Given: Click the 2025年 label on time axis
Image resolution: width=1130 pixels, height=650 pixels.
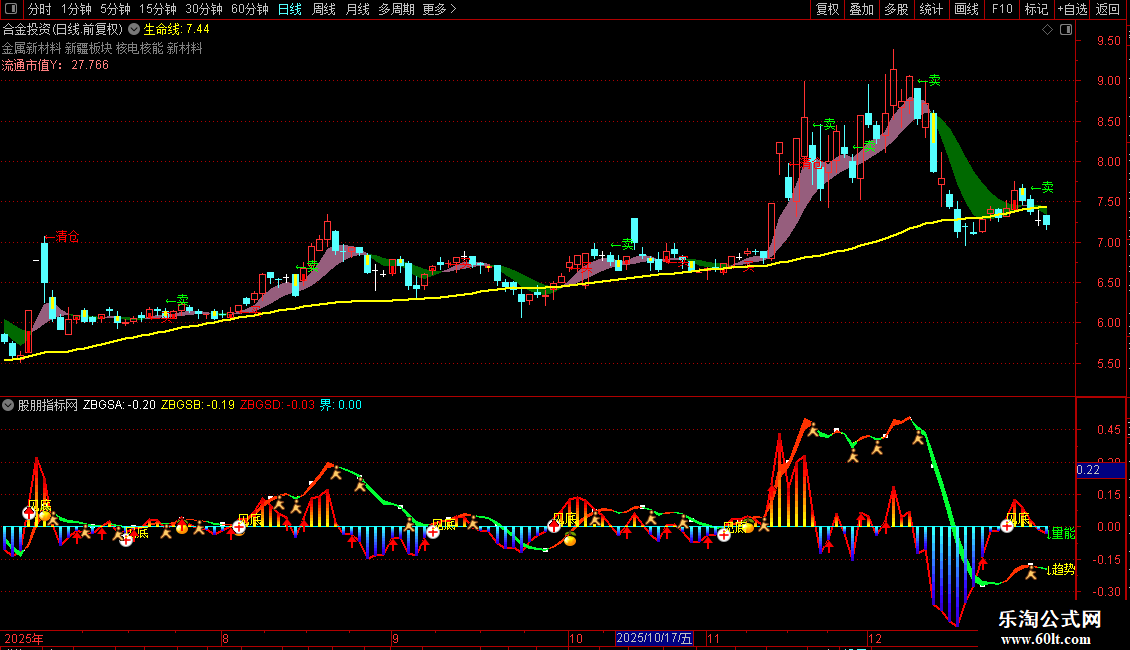Looking at the screenshot, I should (24, 638).
